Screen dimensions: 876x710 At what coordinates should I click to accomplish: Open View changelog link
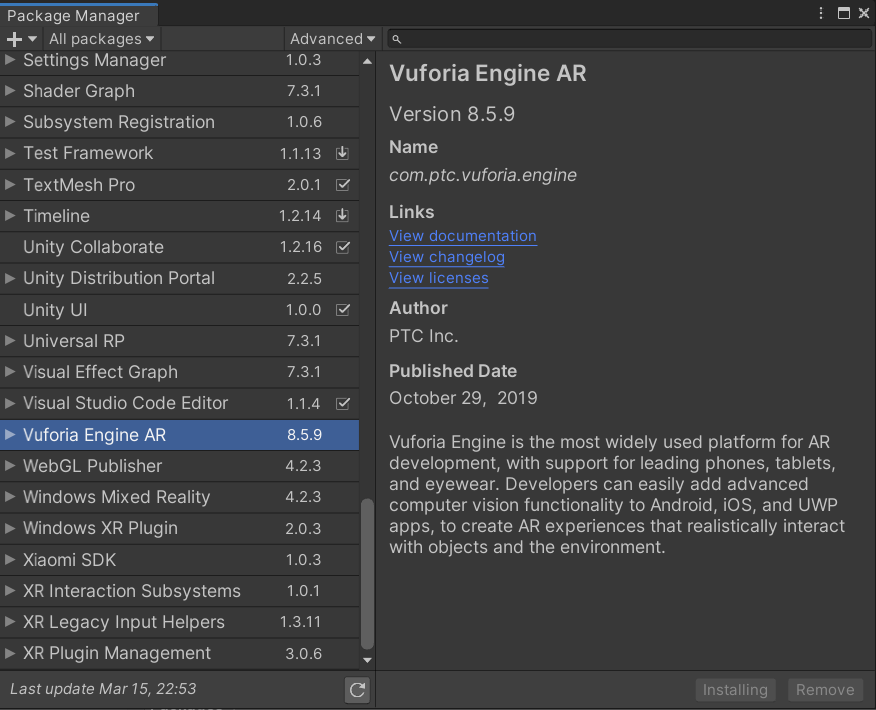tap(447, 257)
